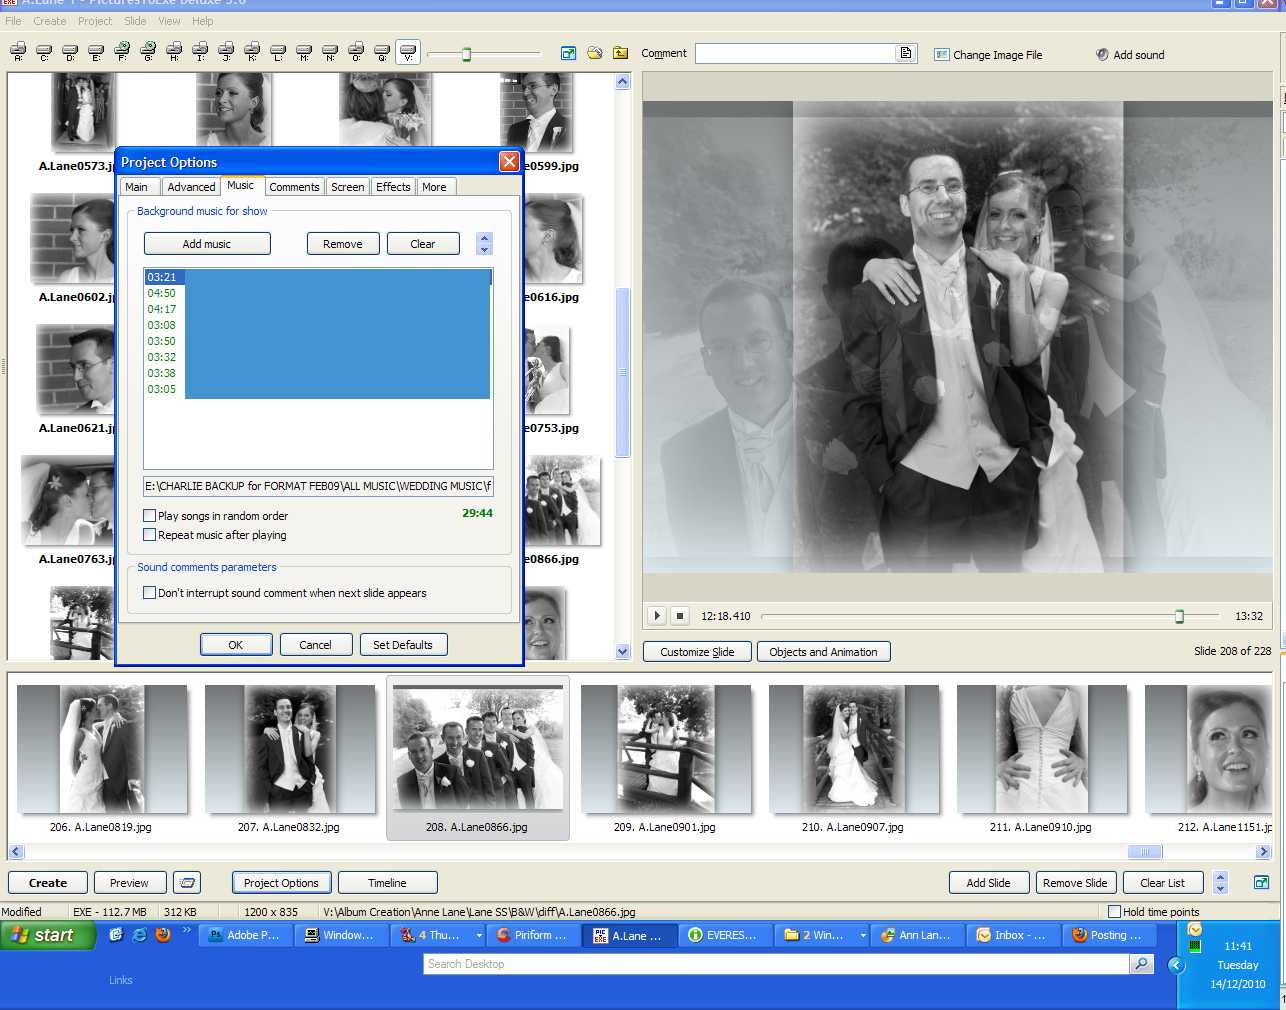The width and height of the screenshot is (1286, 1010).
Task: Click the Add music button
Action: click(207, 244)
